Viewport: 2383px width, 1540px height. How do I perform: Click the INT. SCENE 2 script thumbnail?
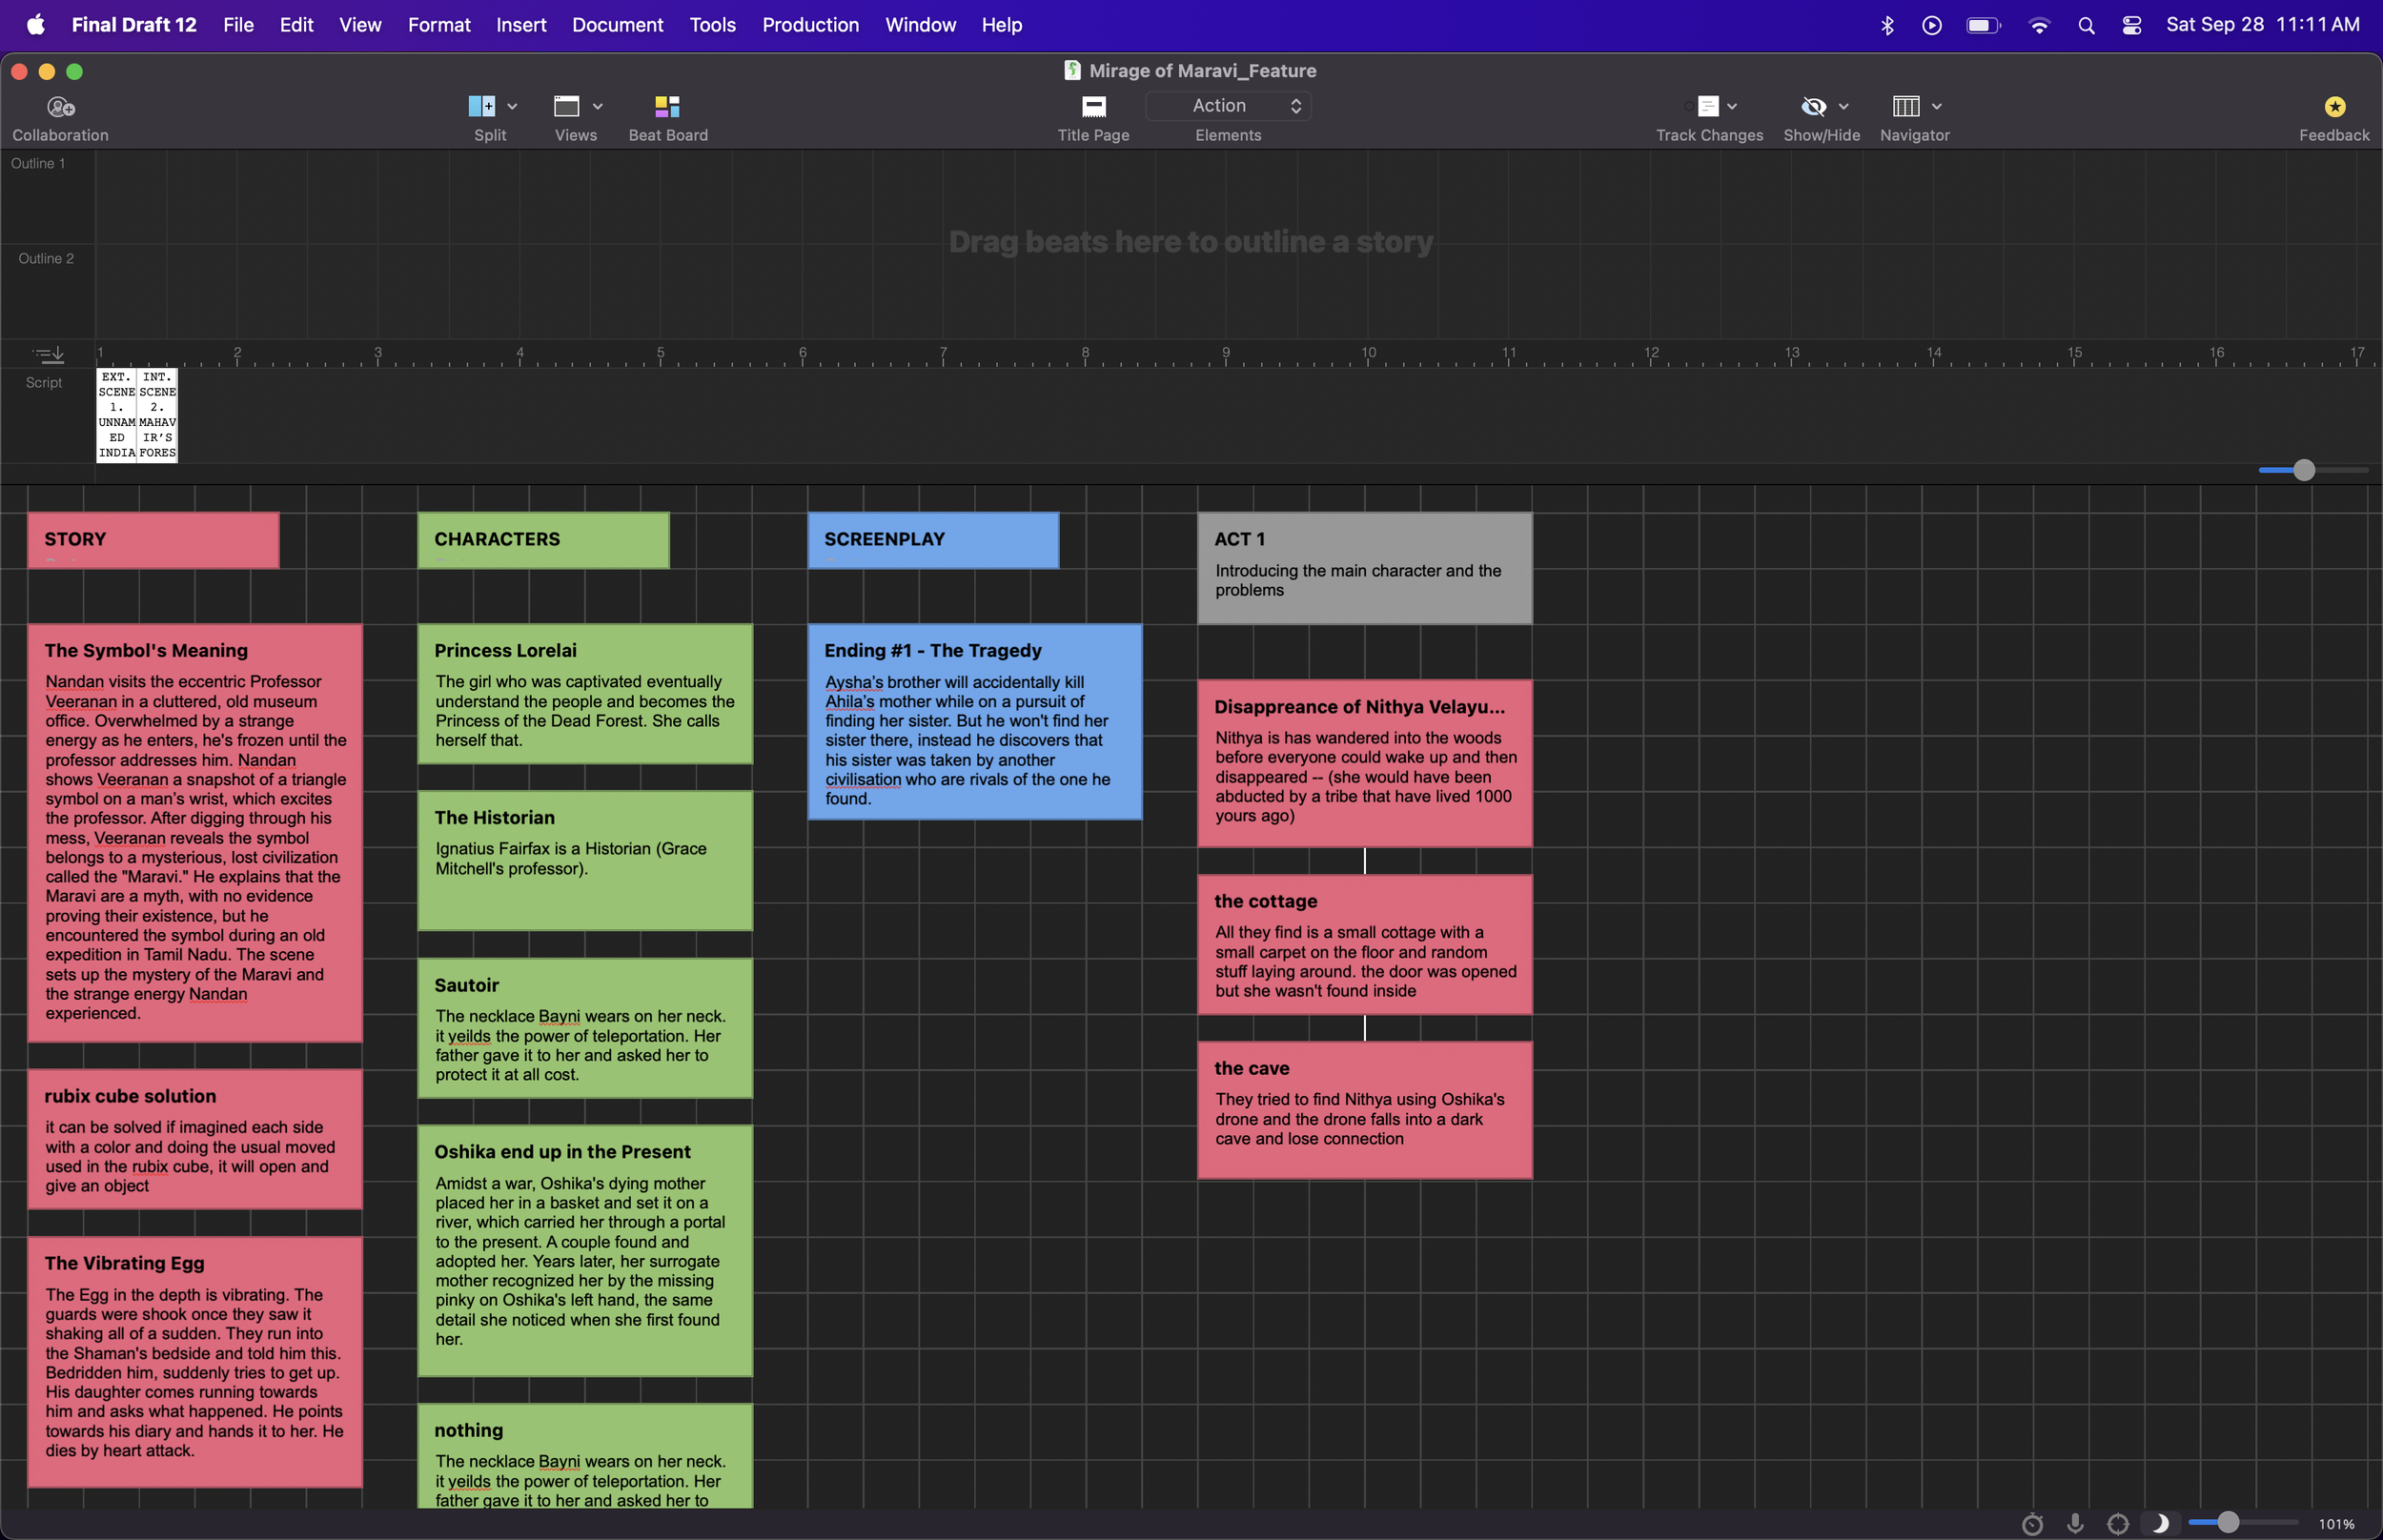pos(157,415)
